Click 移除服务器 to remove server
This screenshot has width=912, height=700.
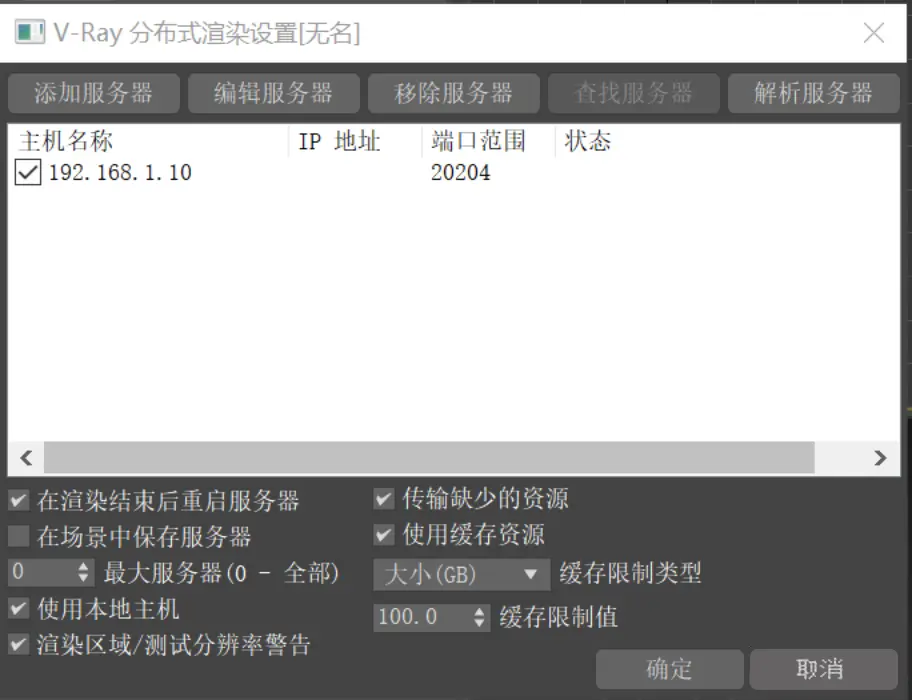(x=454, y=93)
